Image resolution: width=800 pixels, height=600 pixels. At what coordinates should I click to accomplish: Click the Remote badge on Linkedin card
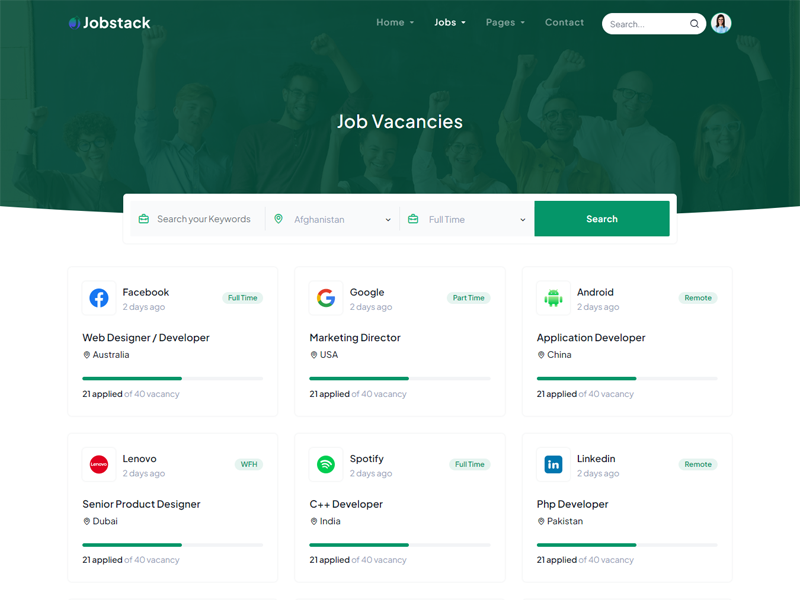coord(698,464)
